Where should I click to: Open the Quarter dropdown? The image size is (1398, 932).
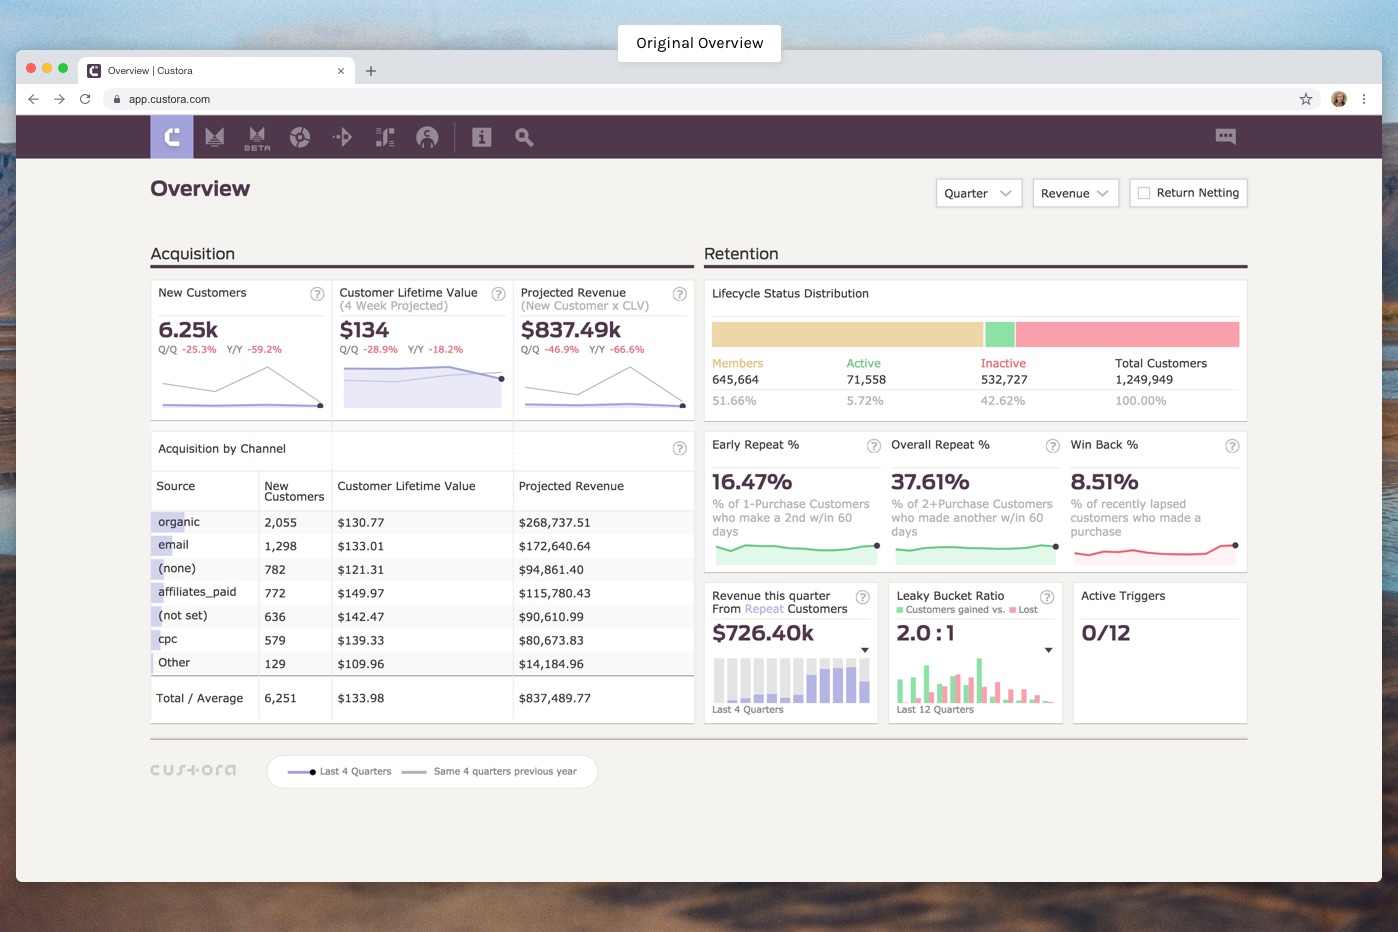(978, 193)
